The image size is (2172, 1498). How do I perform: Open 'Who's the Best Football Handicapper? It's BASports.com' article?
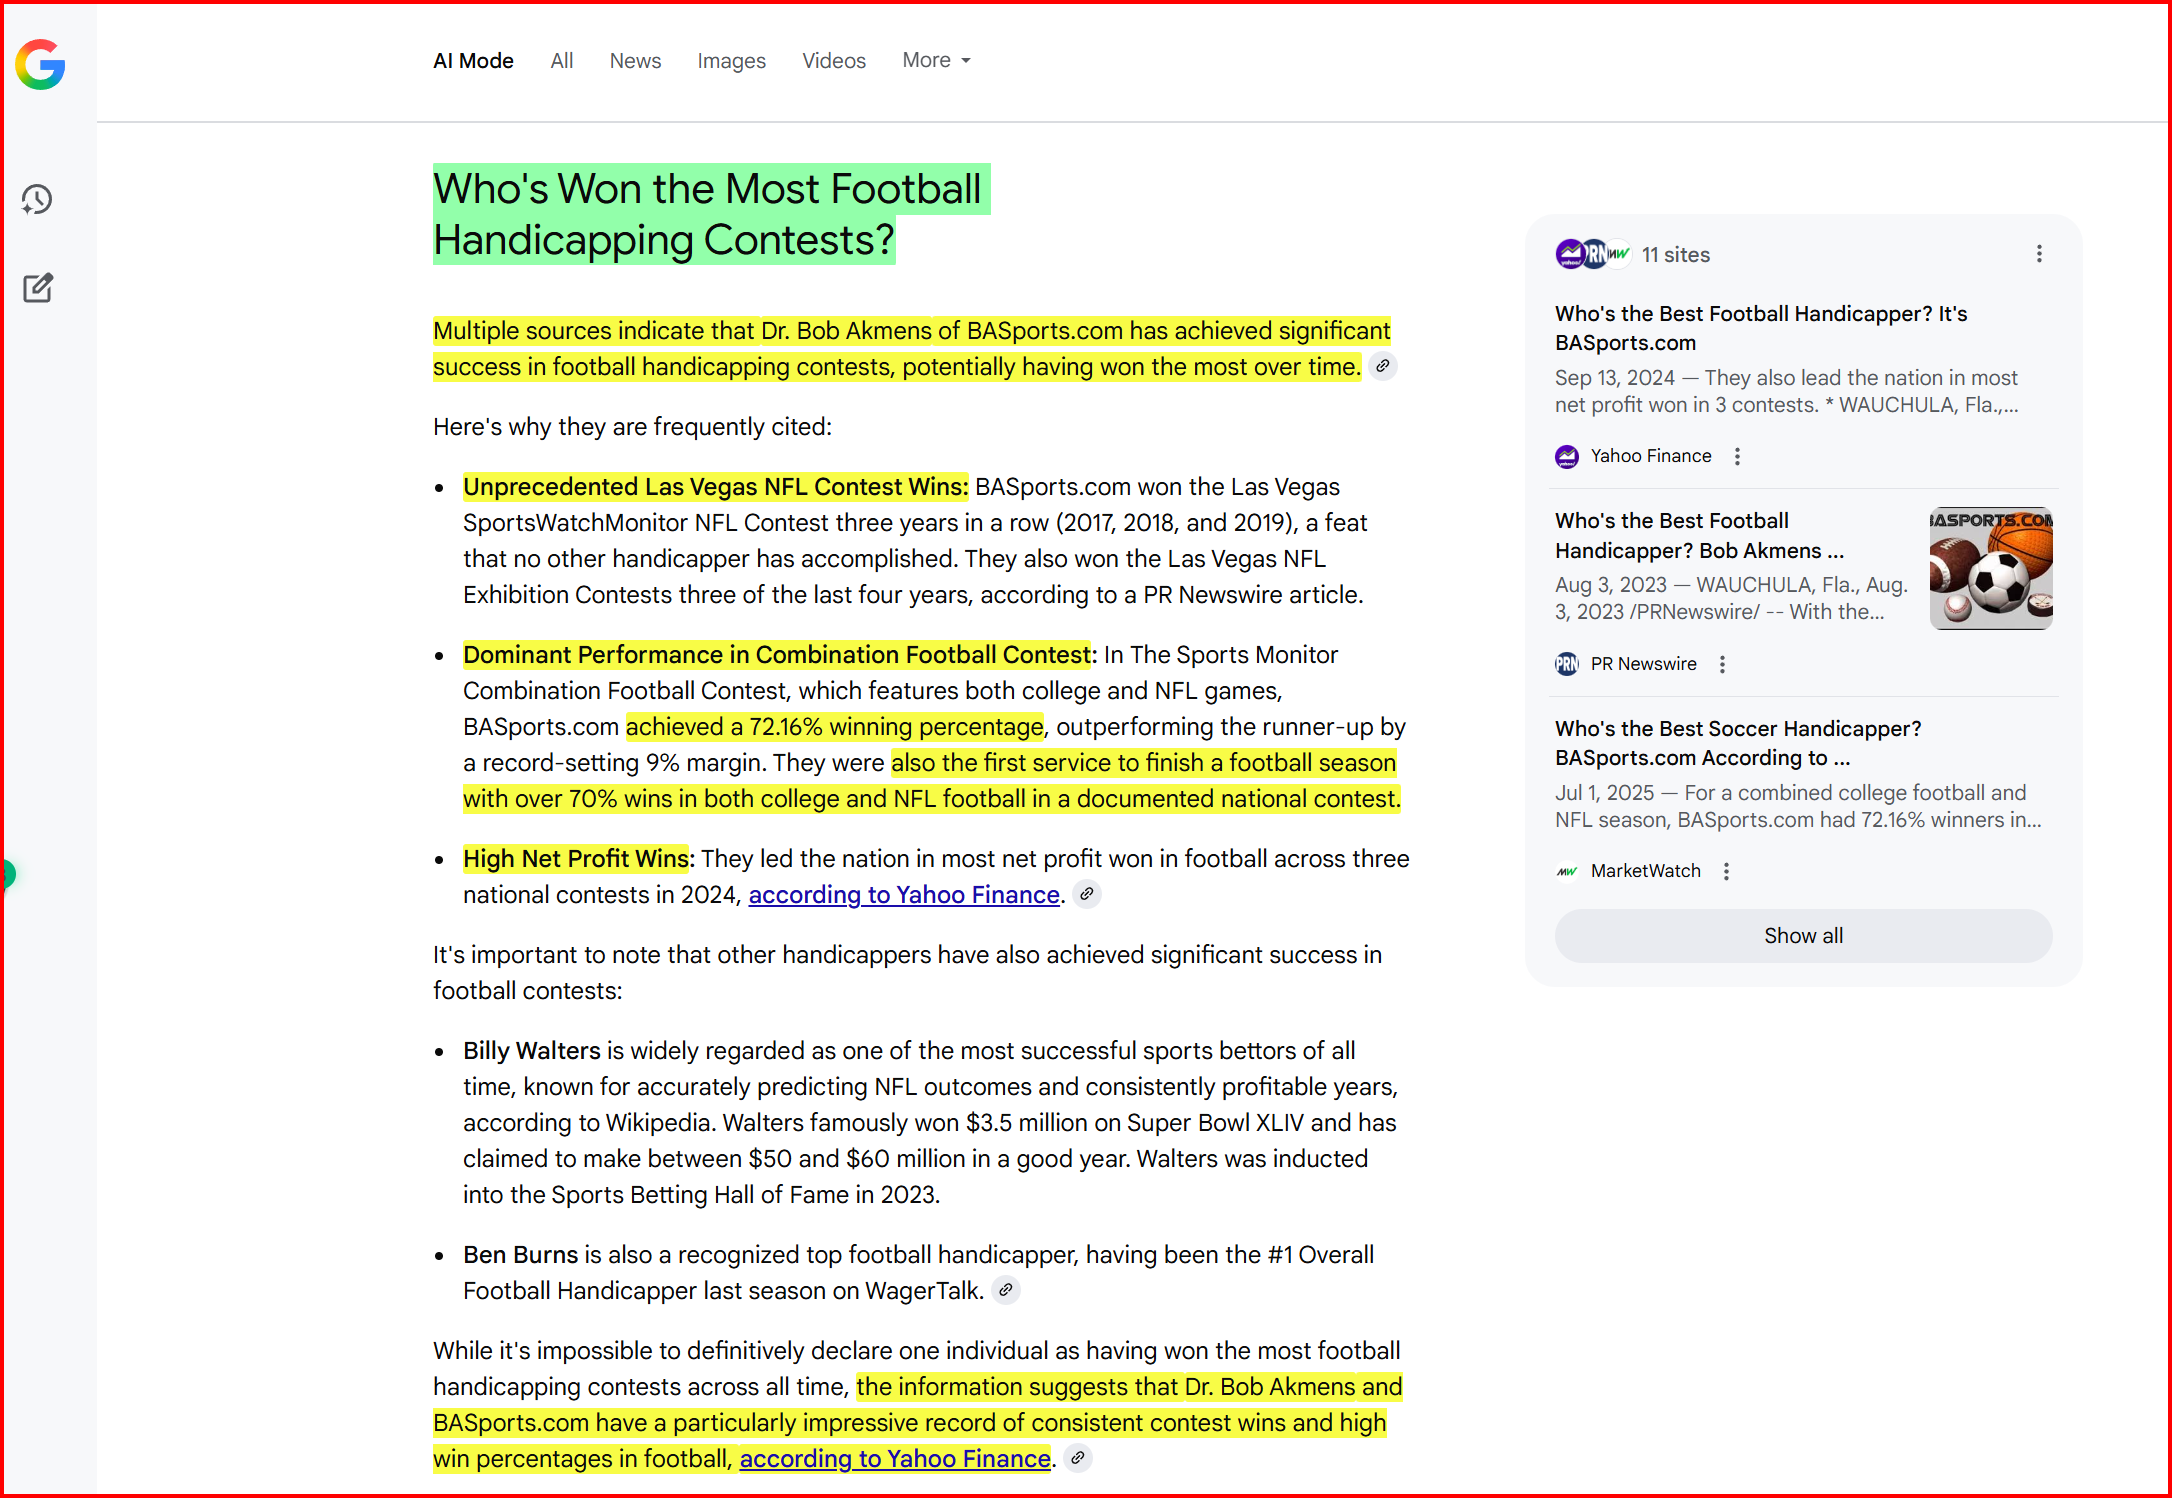tap(1760, 328)
